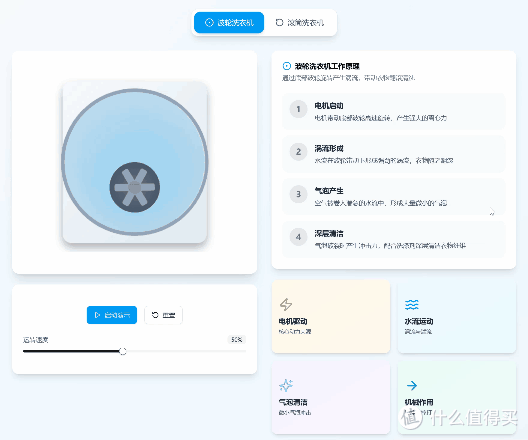Select step 3 气泡产生 card
Image resolution: width=528 pixels, height=440 pixels.
coord(394,197)
